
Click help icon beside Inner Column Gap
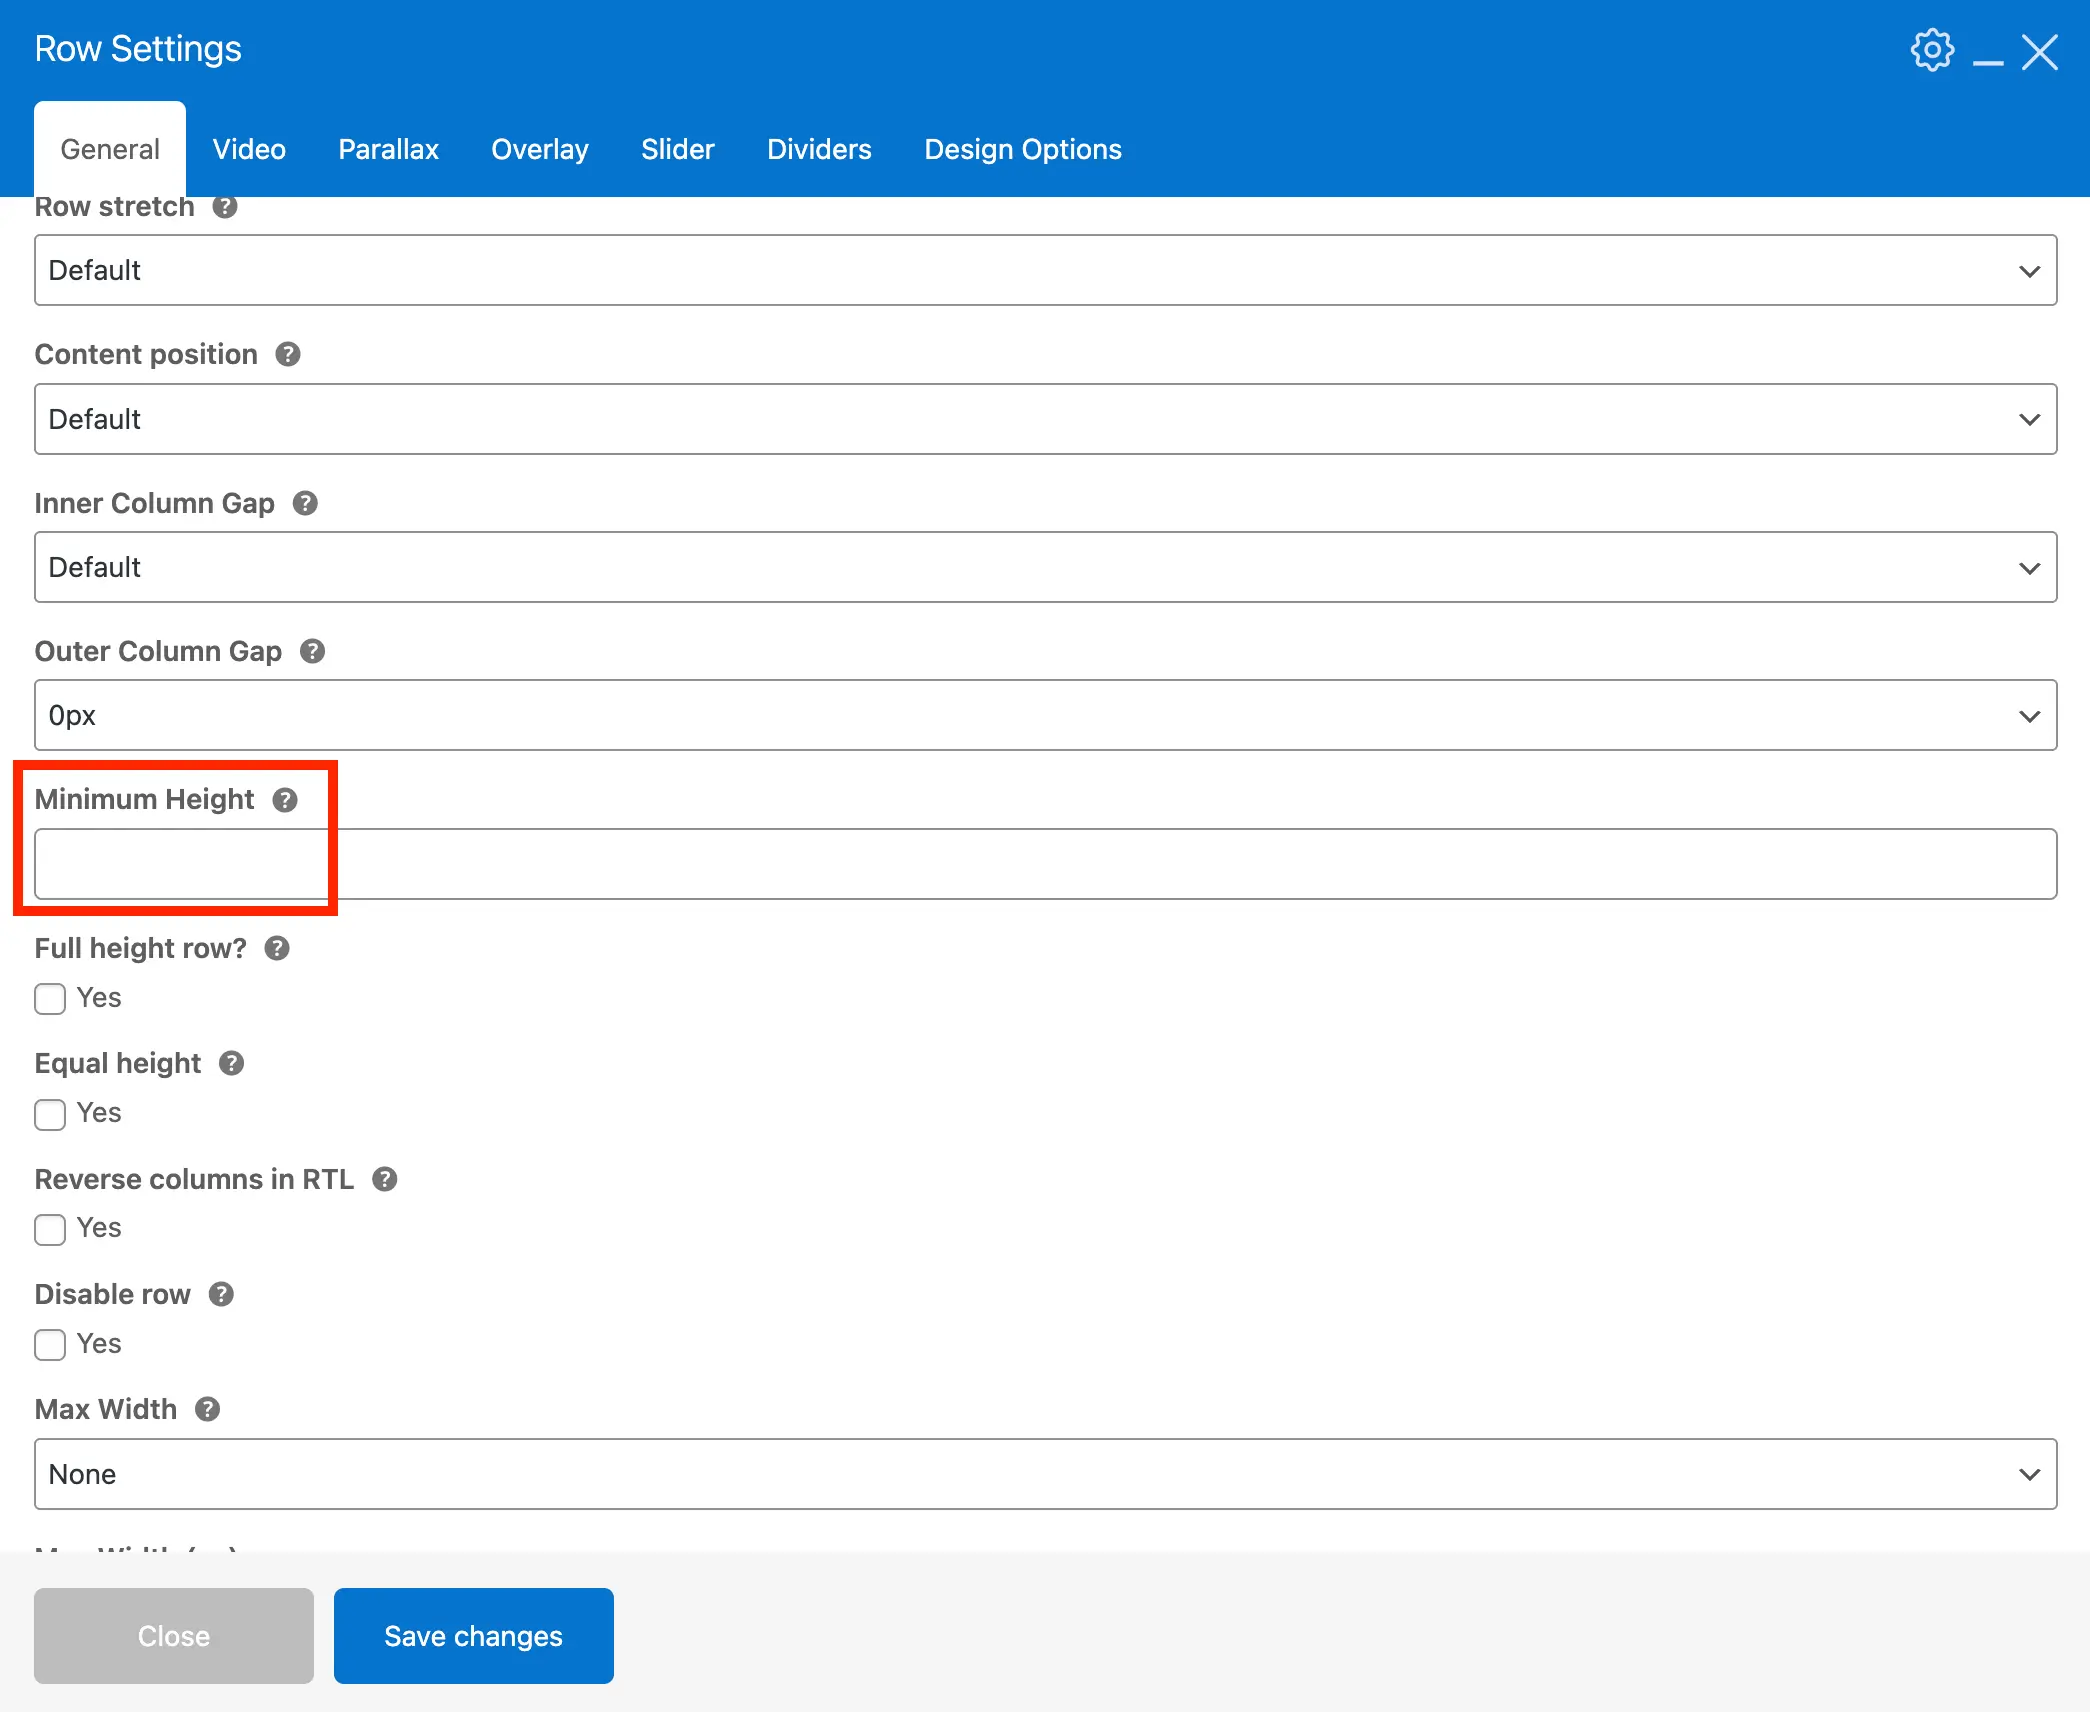tap(305, 503)
